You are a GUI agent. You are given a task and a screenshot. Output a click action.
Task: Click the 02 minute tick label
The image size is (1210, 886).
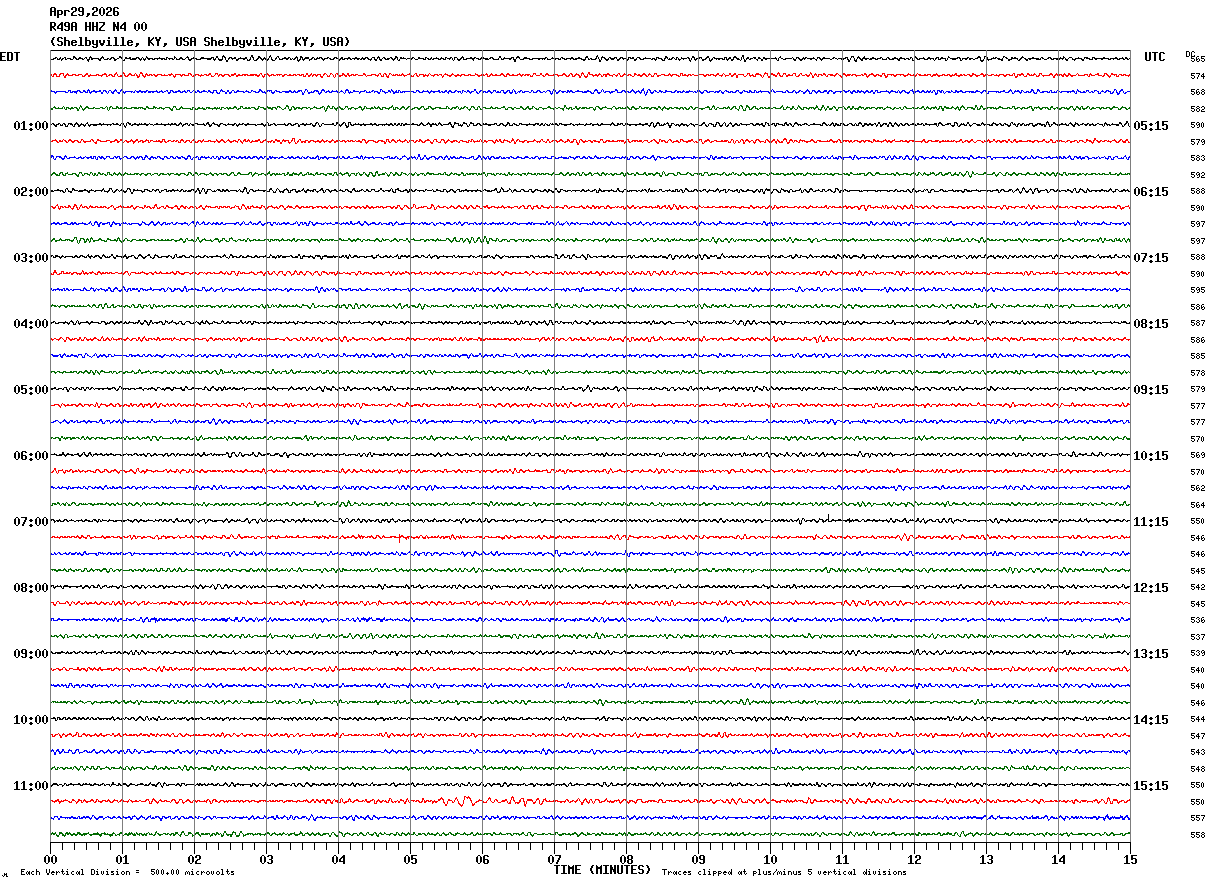(194, 859)
